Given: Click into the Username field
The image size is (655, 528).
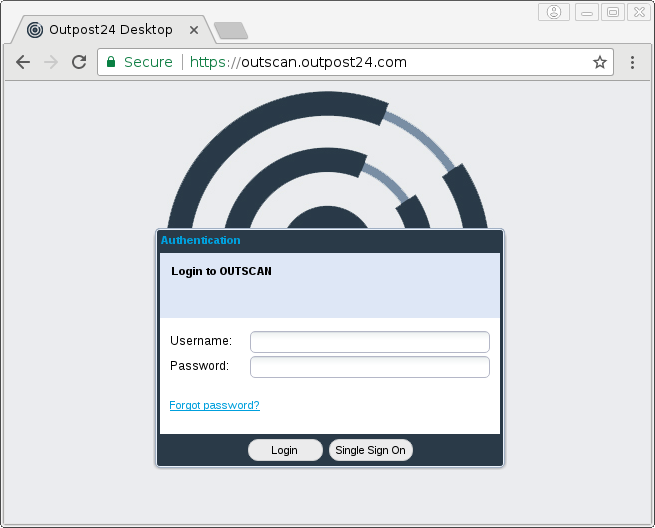Looking at the screenshot, I should [370, 342].
